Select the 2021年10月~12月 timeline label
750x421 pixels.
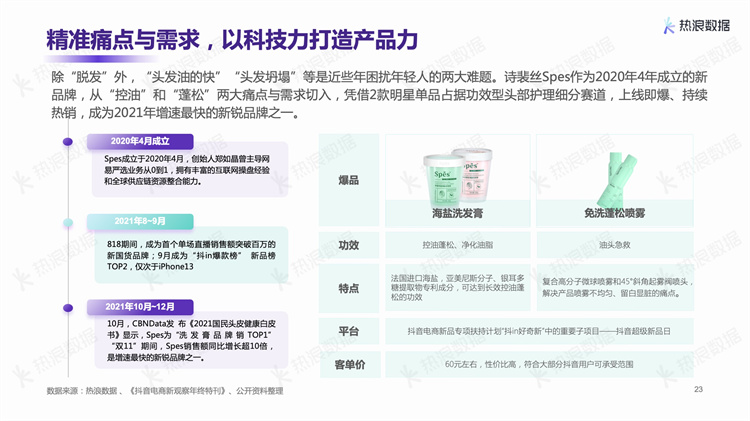pos(143,306)
